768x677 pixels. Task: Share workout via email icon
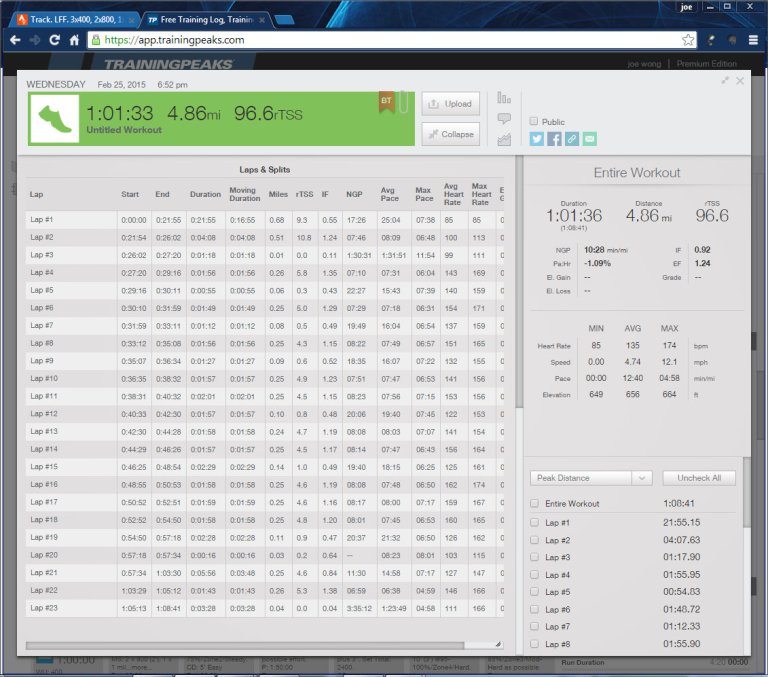(x=590, y=139)
